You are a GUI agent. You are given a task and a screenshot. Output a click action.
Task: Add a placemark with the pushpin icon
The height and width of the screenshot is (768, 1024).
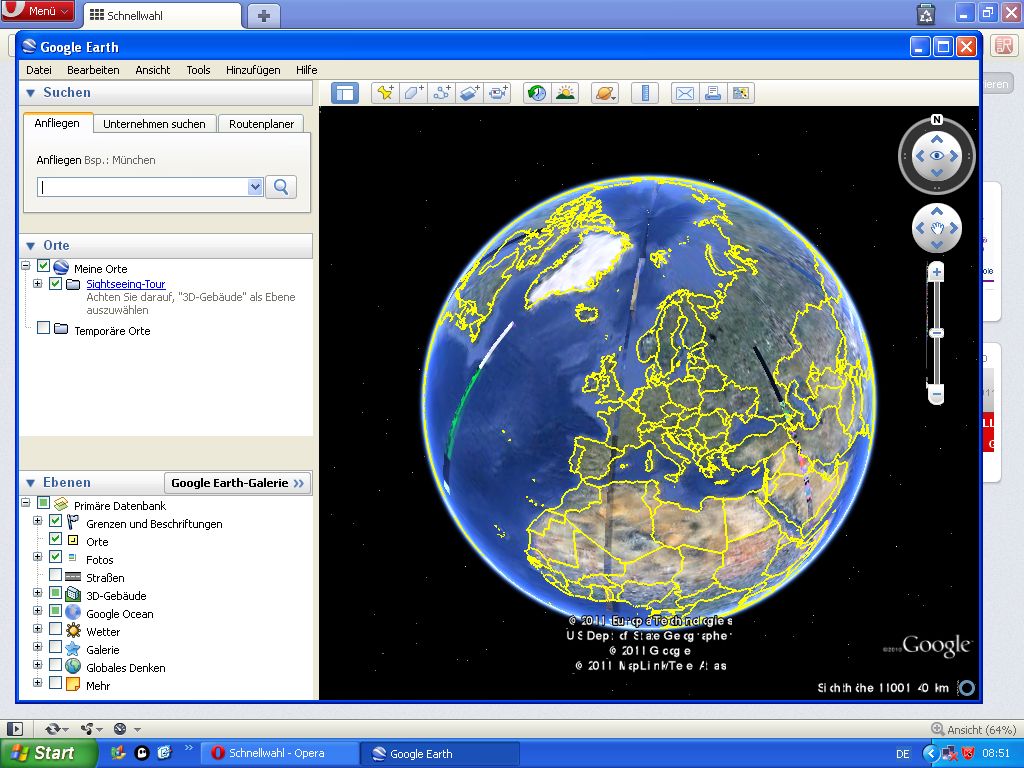point(385,93)
